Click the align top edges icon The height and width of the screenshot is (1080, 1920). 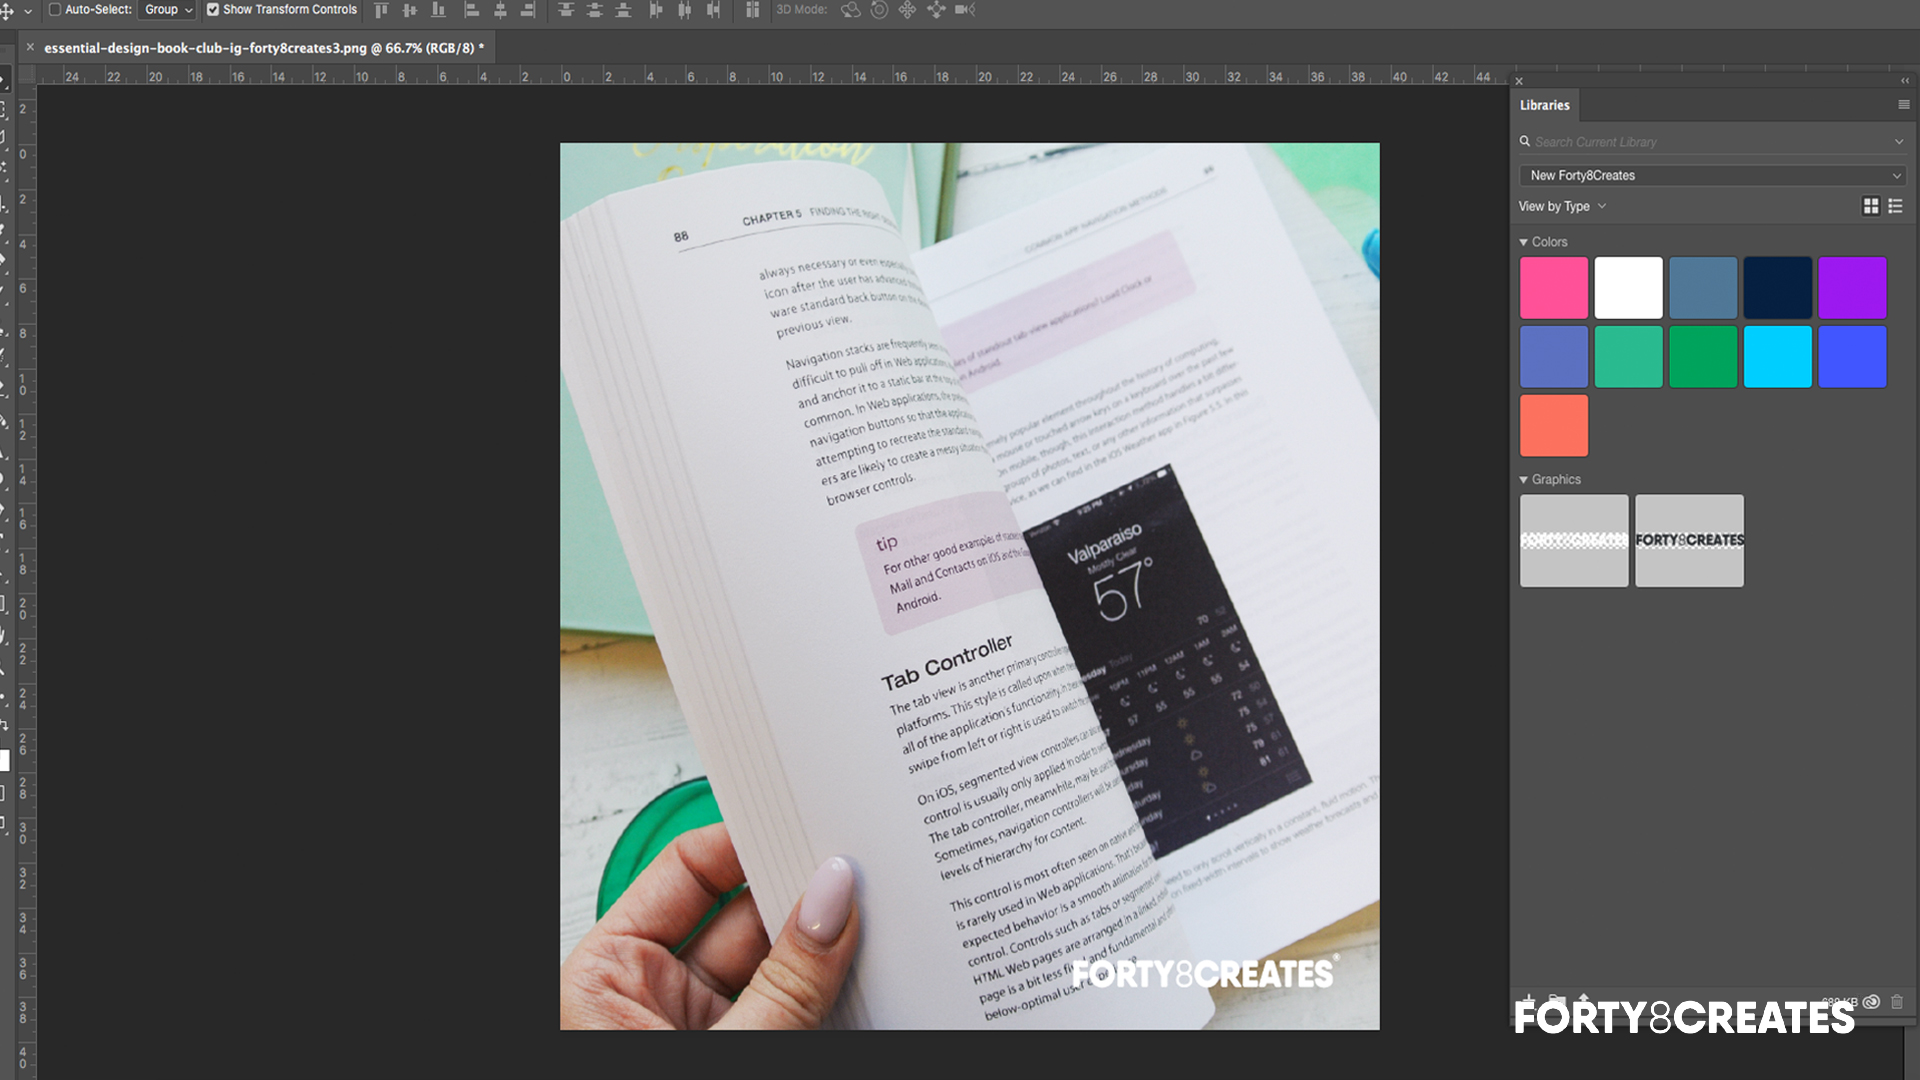[x=380, y=10]
